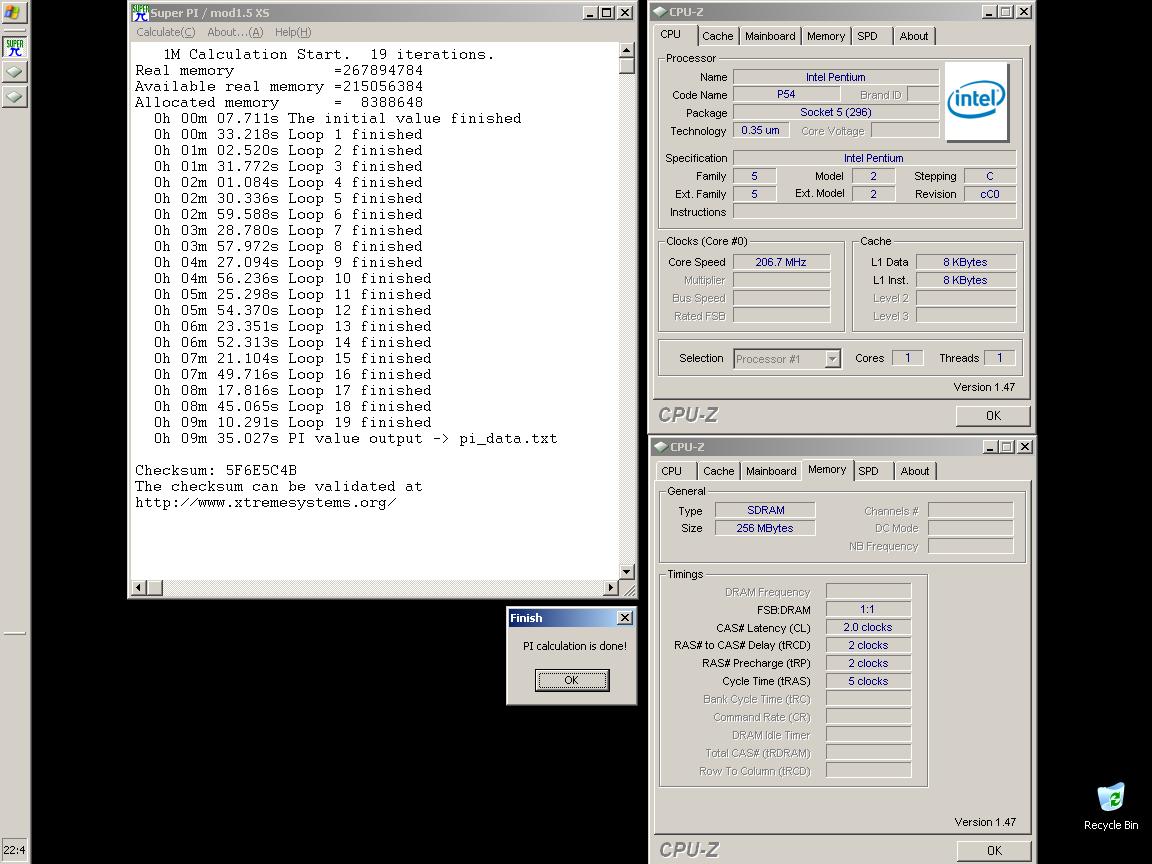Screen dimensions: 1152x864
Task: Open the Processor #1 selection dropdown
Action: [832, 359]
